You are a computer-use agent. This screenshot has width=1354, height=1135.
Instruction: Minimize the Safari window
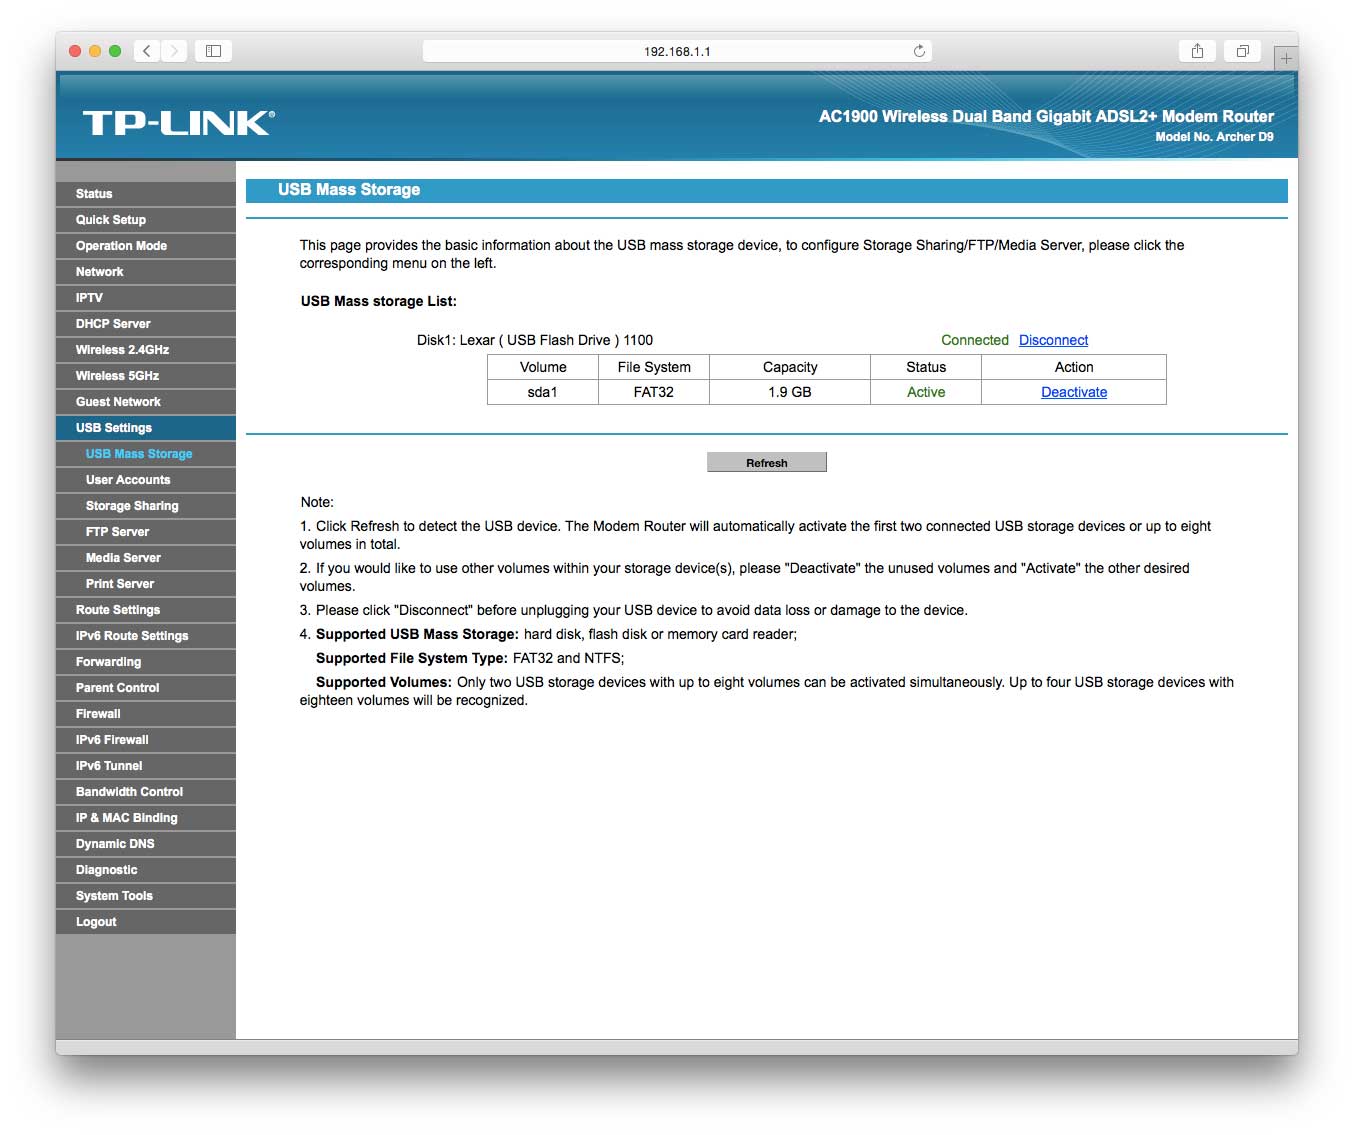coord(95,51)
